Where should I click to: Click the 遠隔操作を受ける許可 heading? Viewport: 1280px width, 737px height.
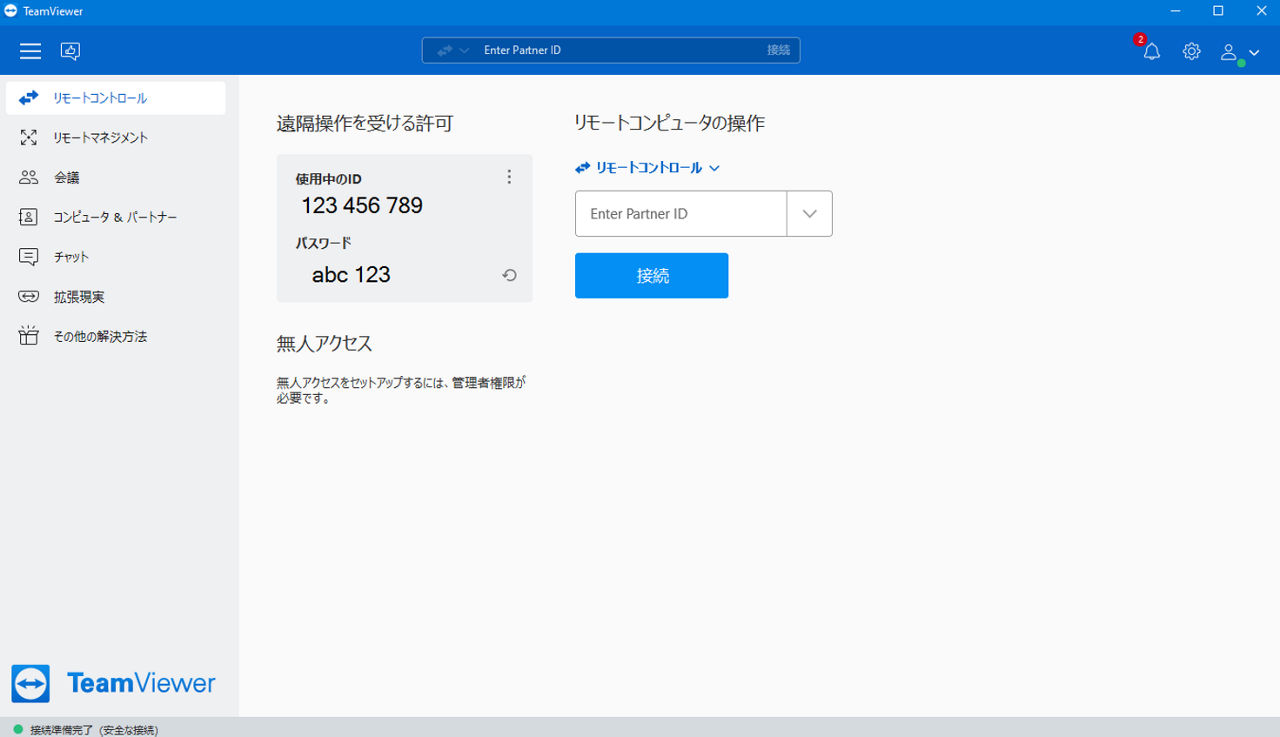click(365, 124)
